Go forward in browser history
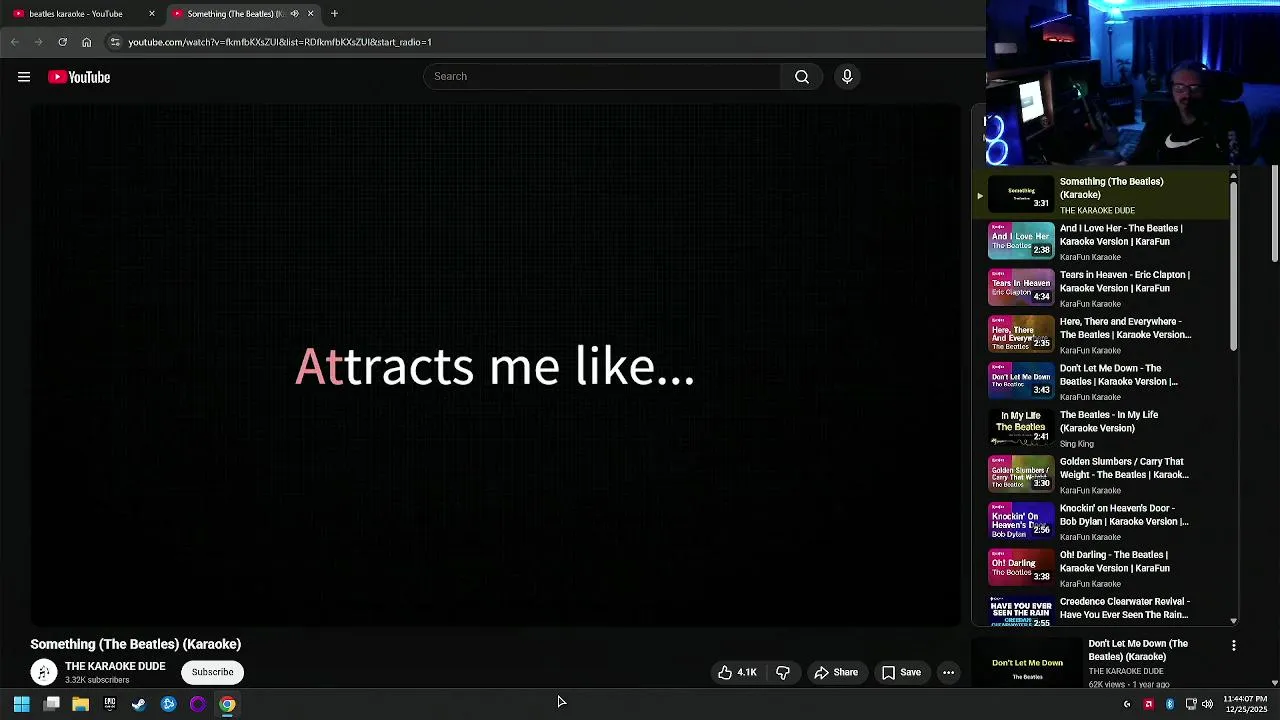 [x=38, y=42]
